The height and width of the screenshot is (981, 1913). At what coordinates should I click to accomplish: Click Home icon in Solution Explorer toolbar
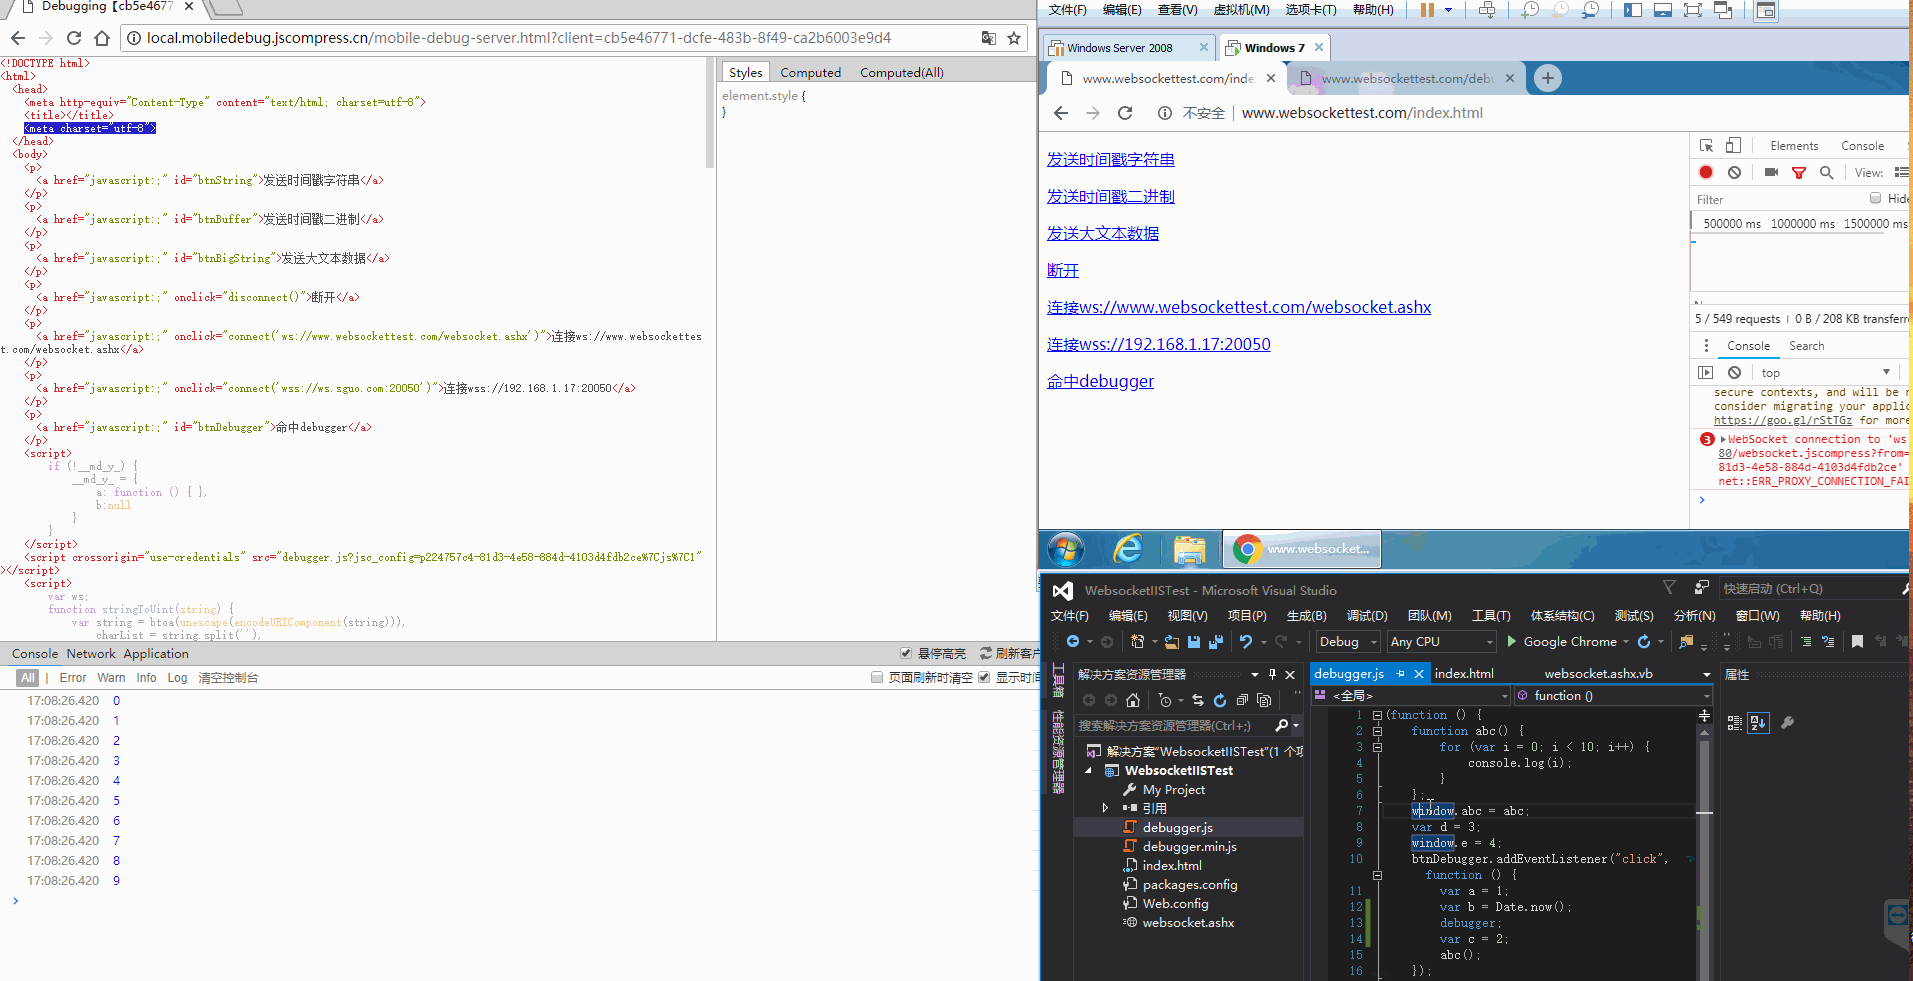pyautogui.click(x=1132, y=700)
